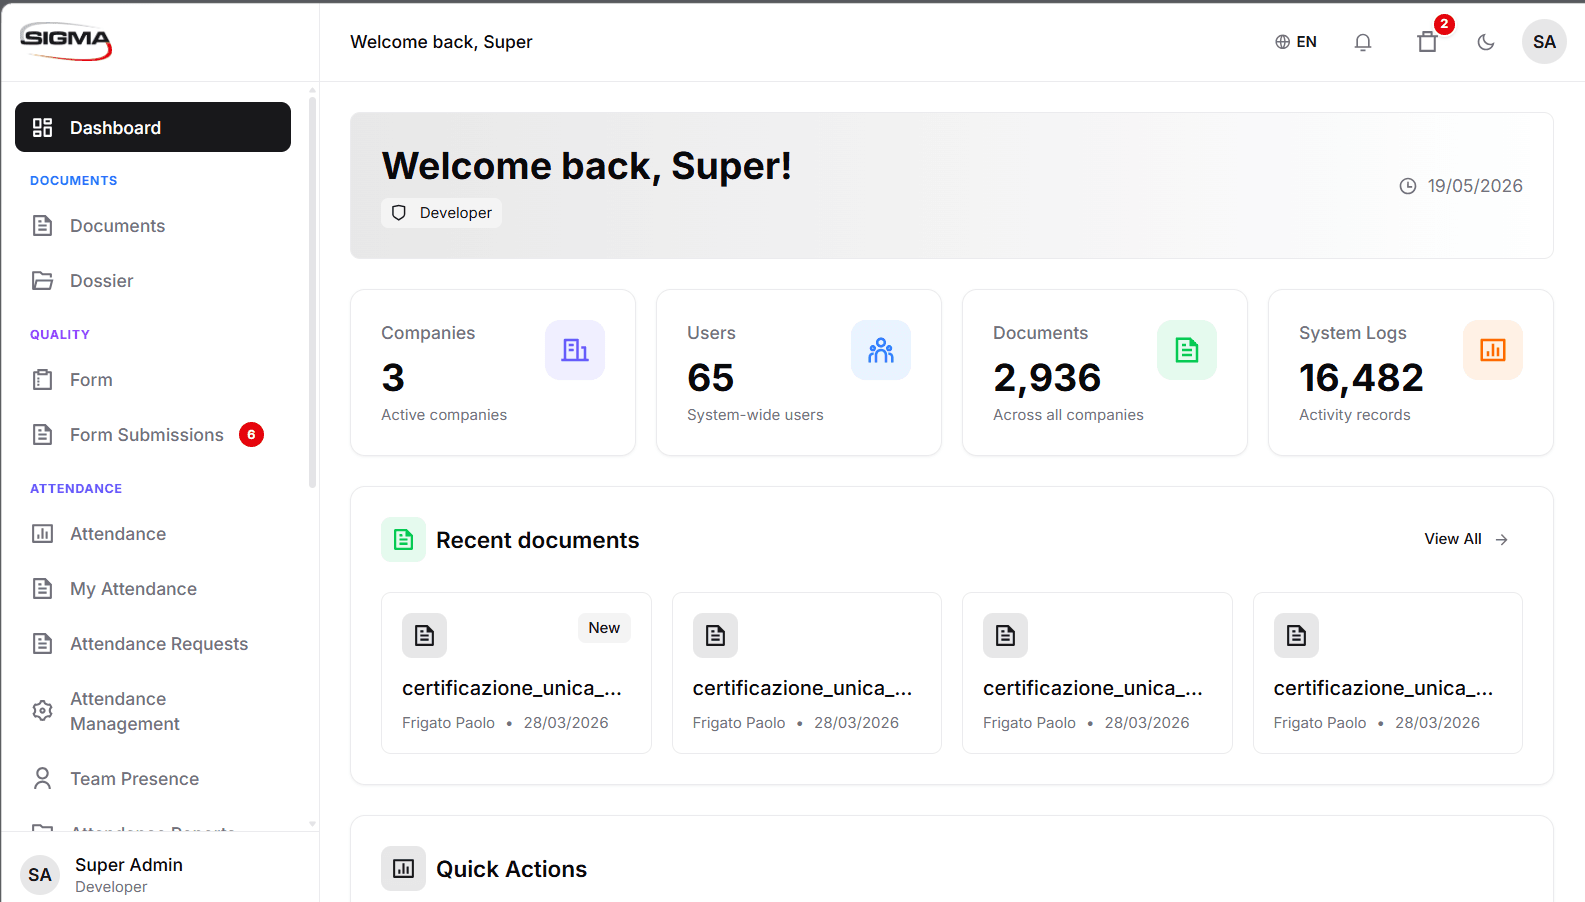1585x902 pixels.
Task: Click the Quick Actions icon
Action: point(403,869)
